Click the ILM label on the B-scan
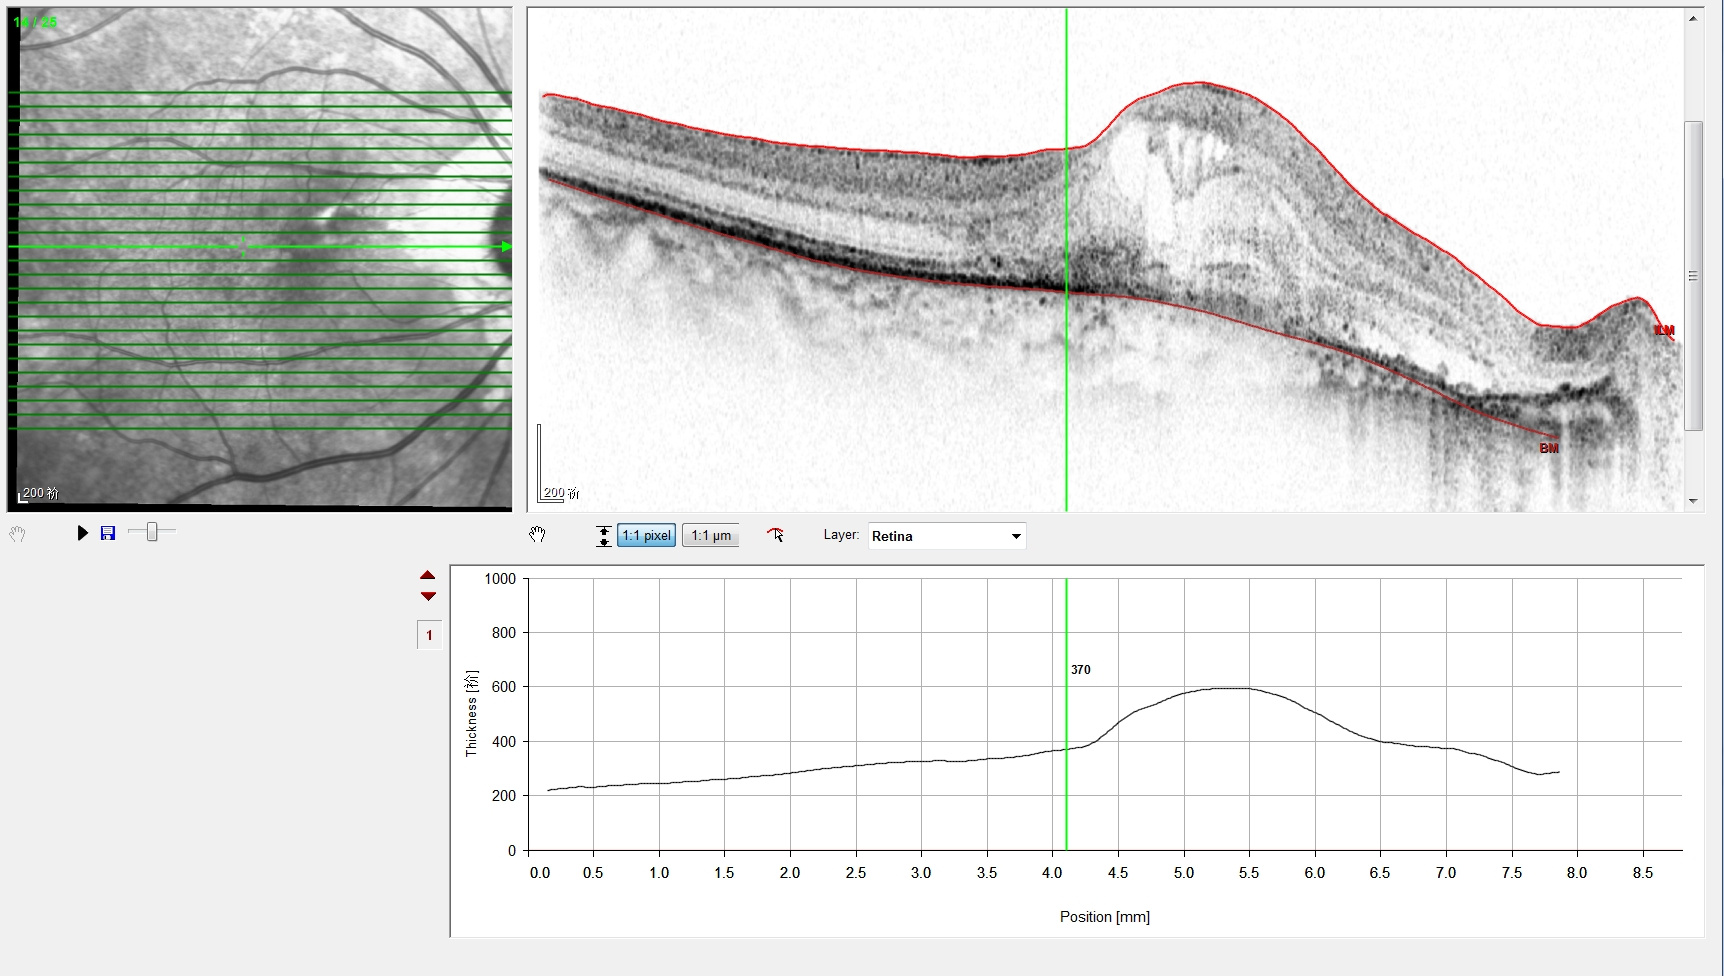1724x976 pixels. coord(1664,331)
